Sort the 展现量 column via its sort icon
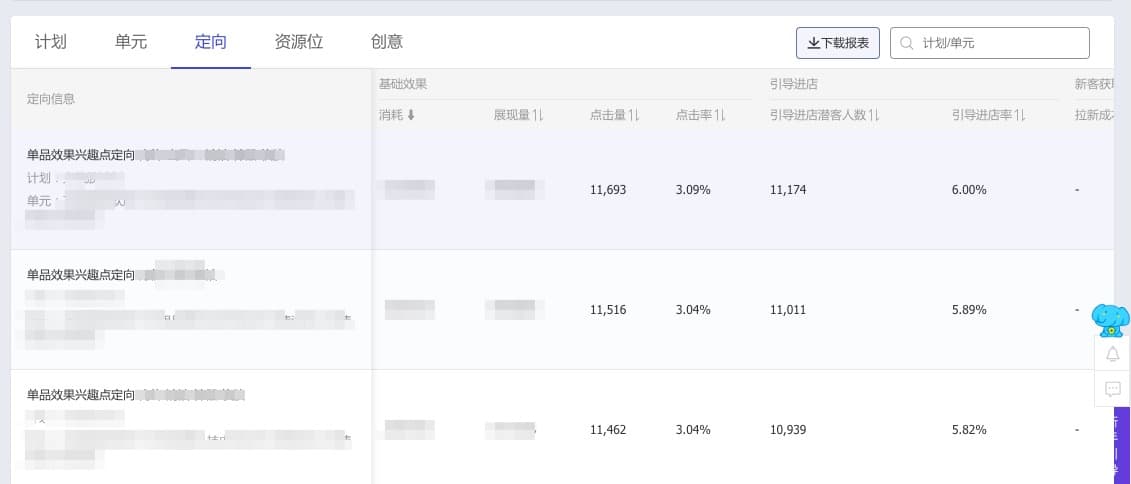 [x=538, y=115]
